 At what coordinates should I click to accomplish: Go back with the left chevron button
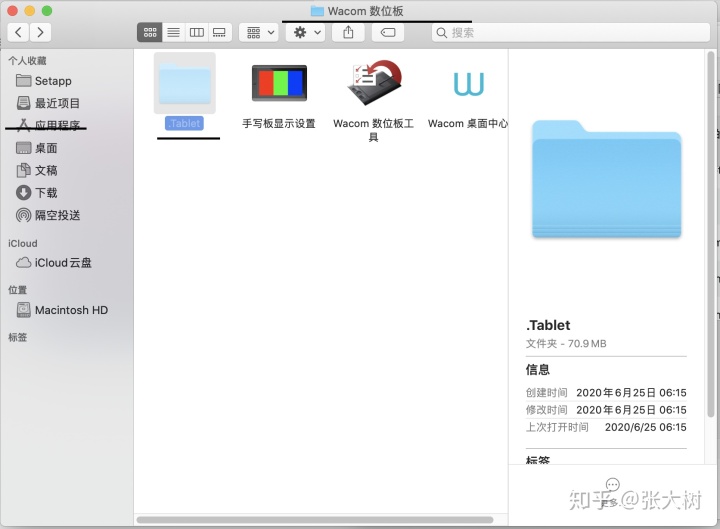coord(18,32)
